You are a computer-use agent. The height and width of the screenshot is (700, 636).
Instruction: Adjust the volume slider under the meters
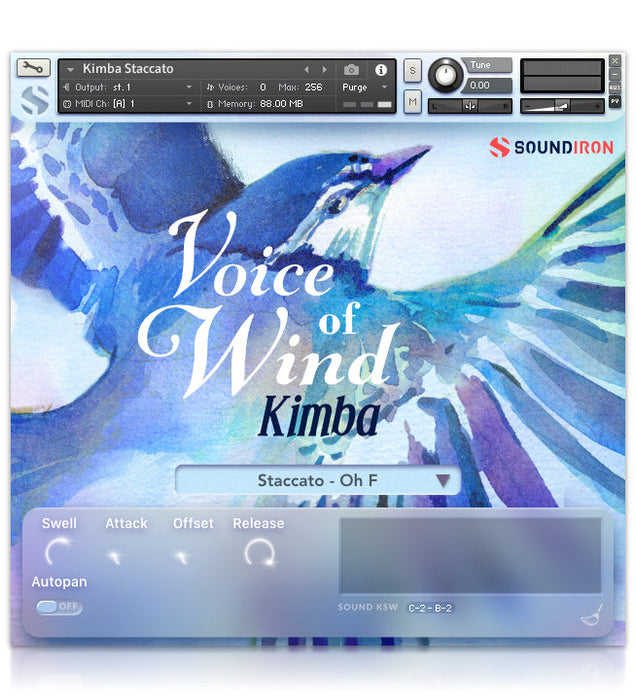[560, 105]
